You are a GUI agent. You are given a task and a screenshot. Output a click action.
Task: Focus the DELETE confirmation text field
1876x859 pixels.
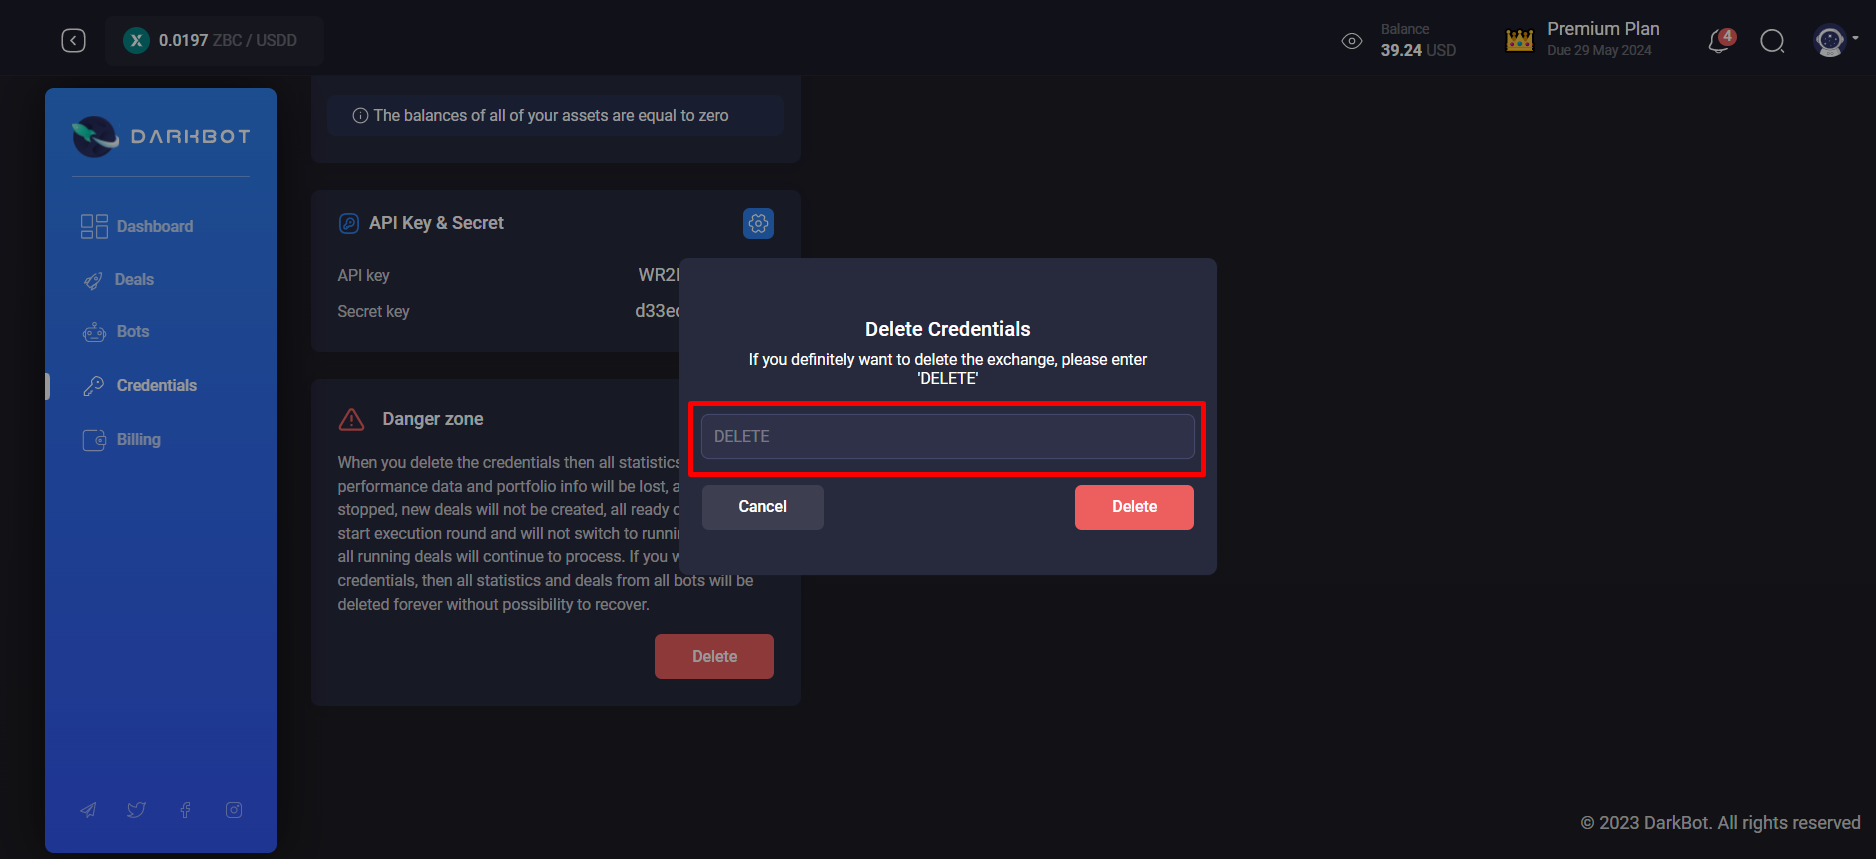coord(946,436)
